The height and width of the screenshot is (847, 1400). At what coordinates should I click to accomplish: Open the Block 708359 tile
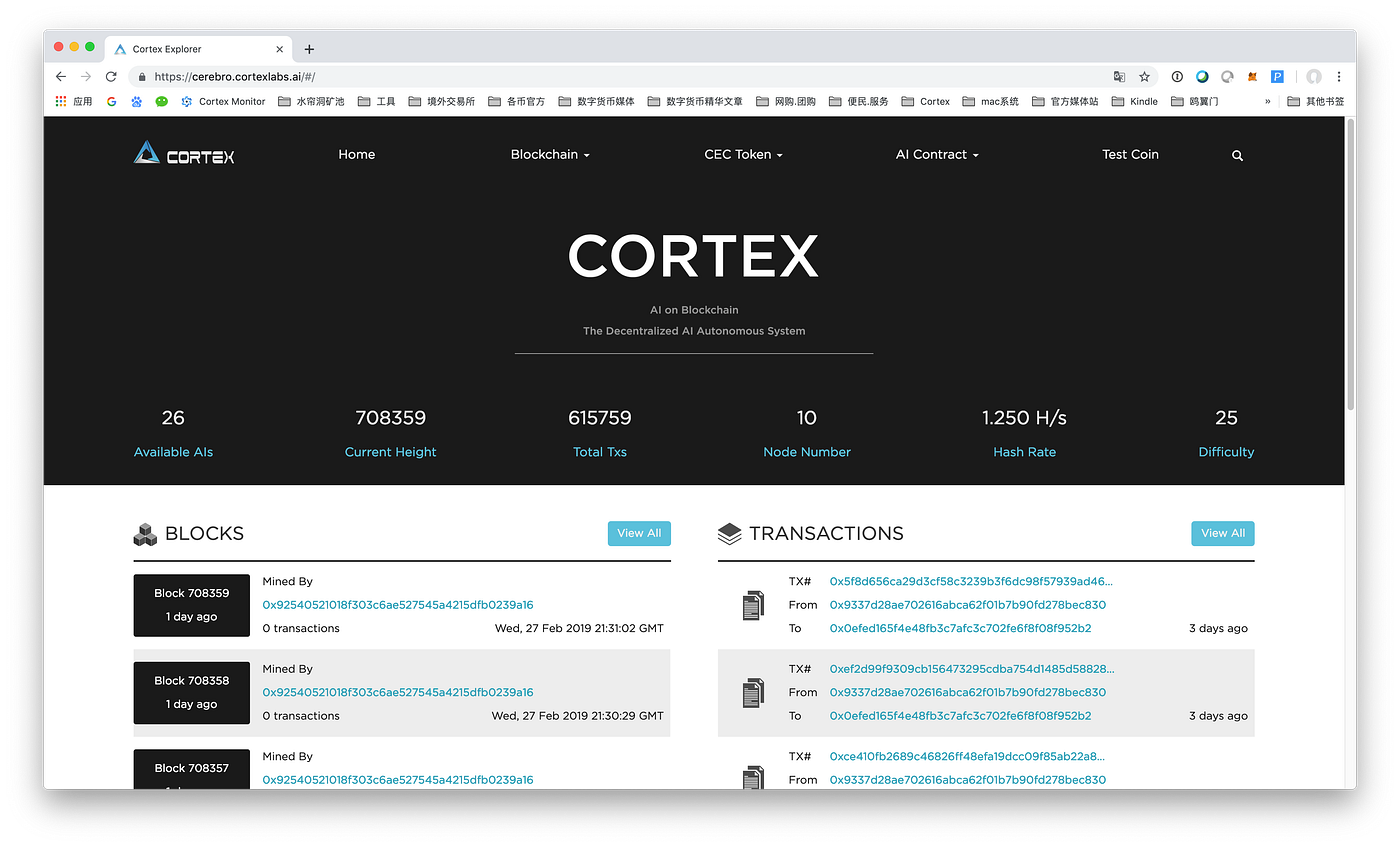[x=191, y=605]
